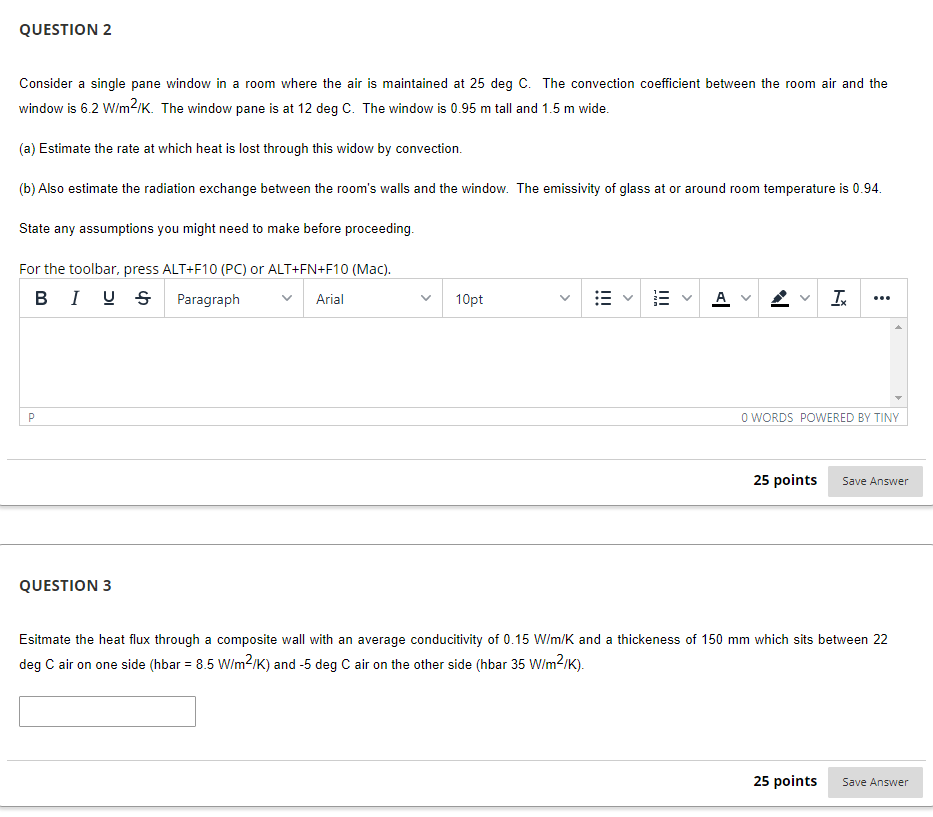This screenshot has width=933, height=817.
Task: Click part (b) radiation exchange text
Action: [450, 189]
